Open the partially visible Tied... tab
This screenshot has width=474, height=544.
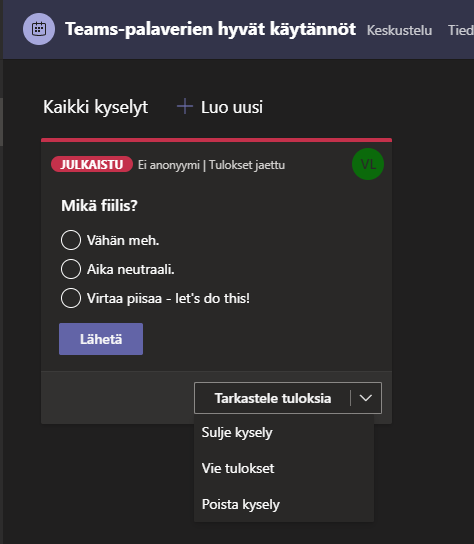(x=461, y=30)
